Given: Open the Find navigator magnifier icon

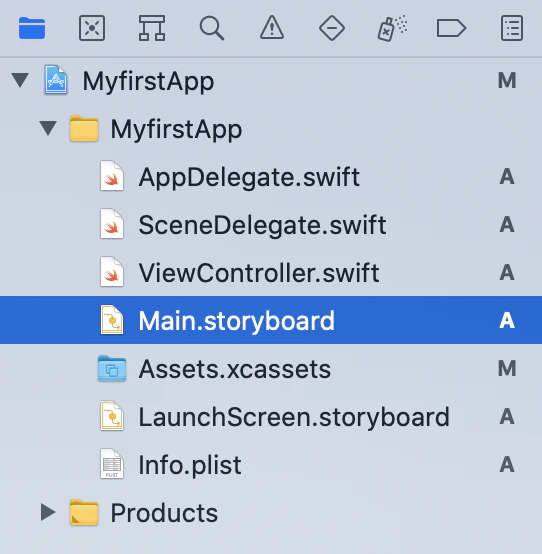Looking at the screenshot, I should [212, 29].
